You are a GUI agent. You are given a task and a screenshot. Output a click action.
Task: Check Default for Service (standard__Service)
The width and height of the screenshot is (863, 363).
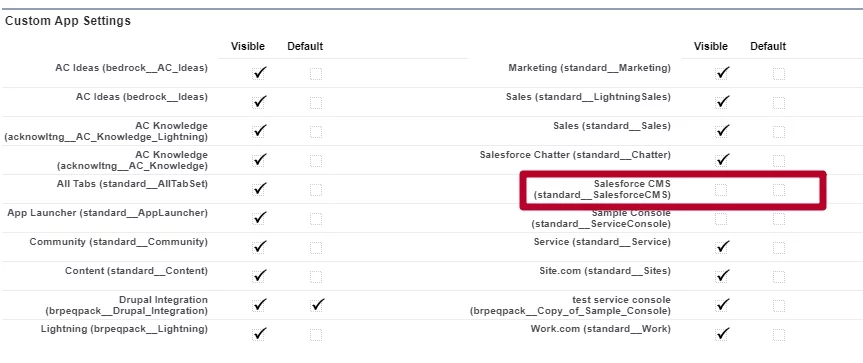pyautogui.click(x=779, y=248)
